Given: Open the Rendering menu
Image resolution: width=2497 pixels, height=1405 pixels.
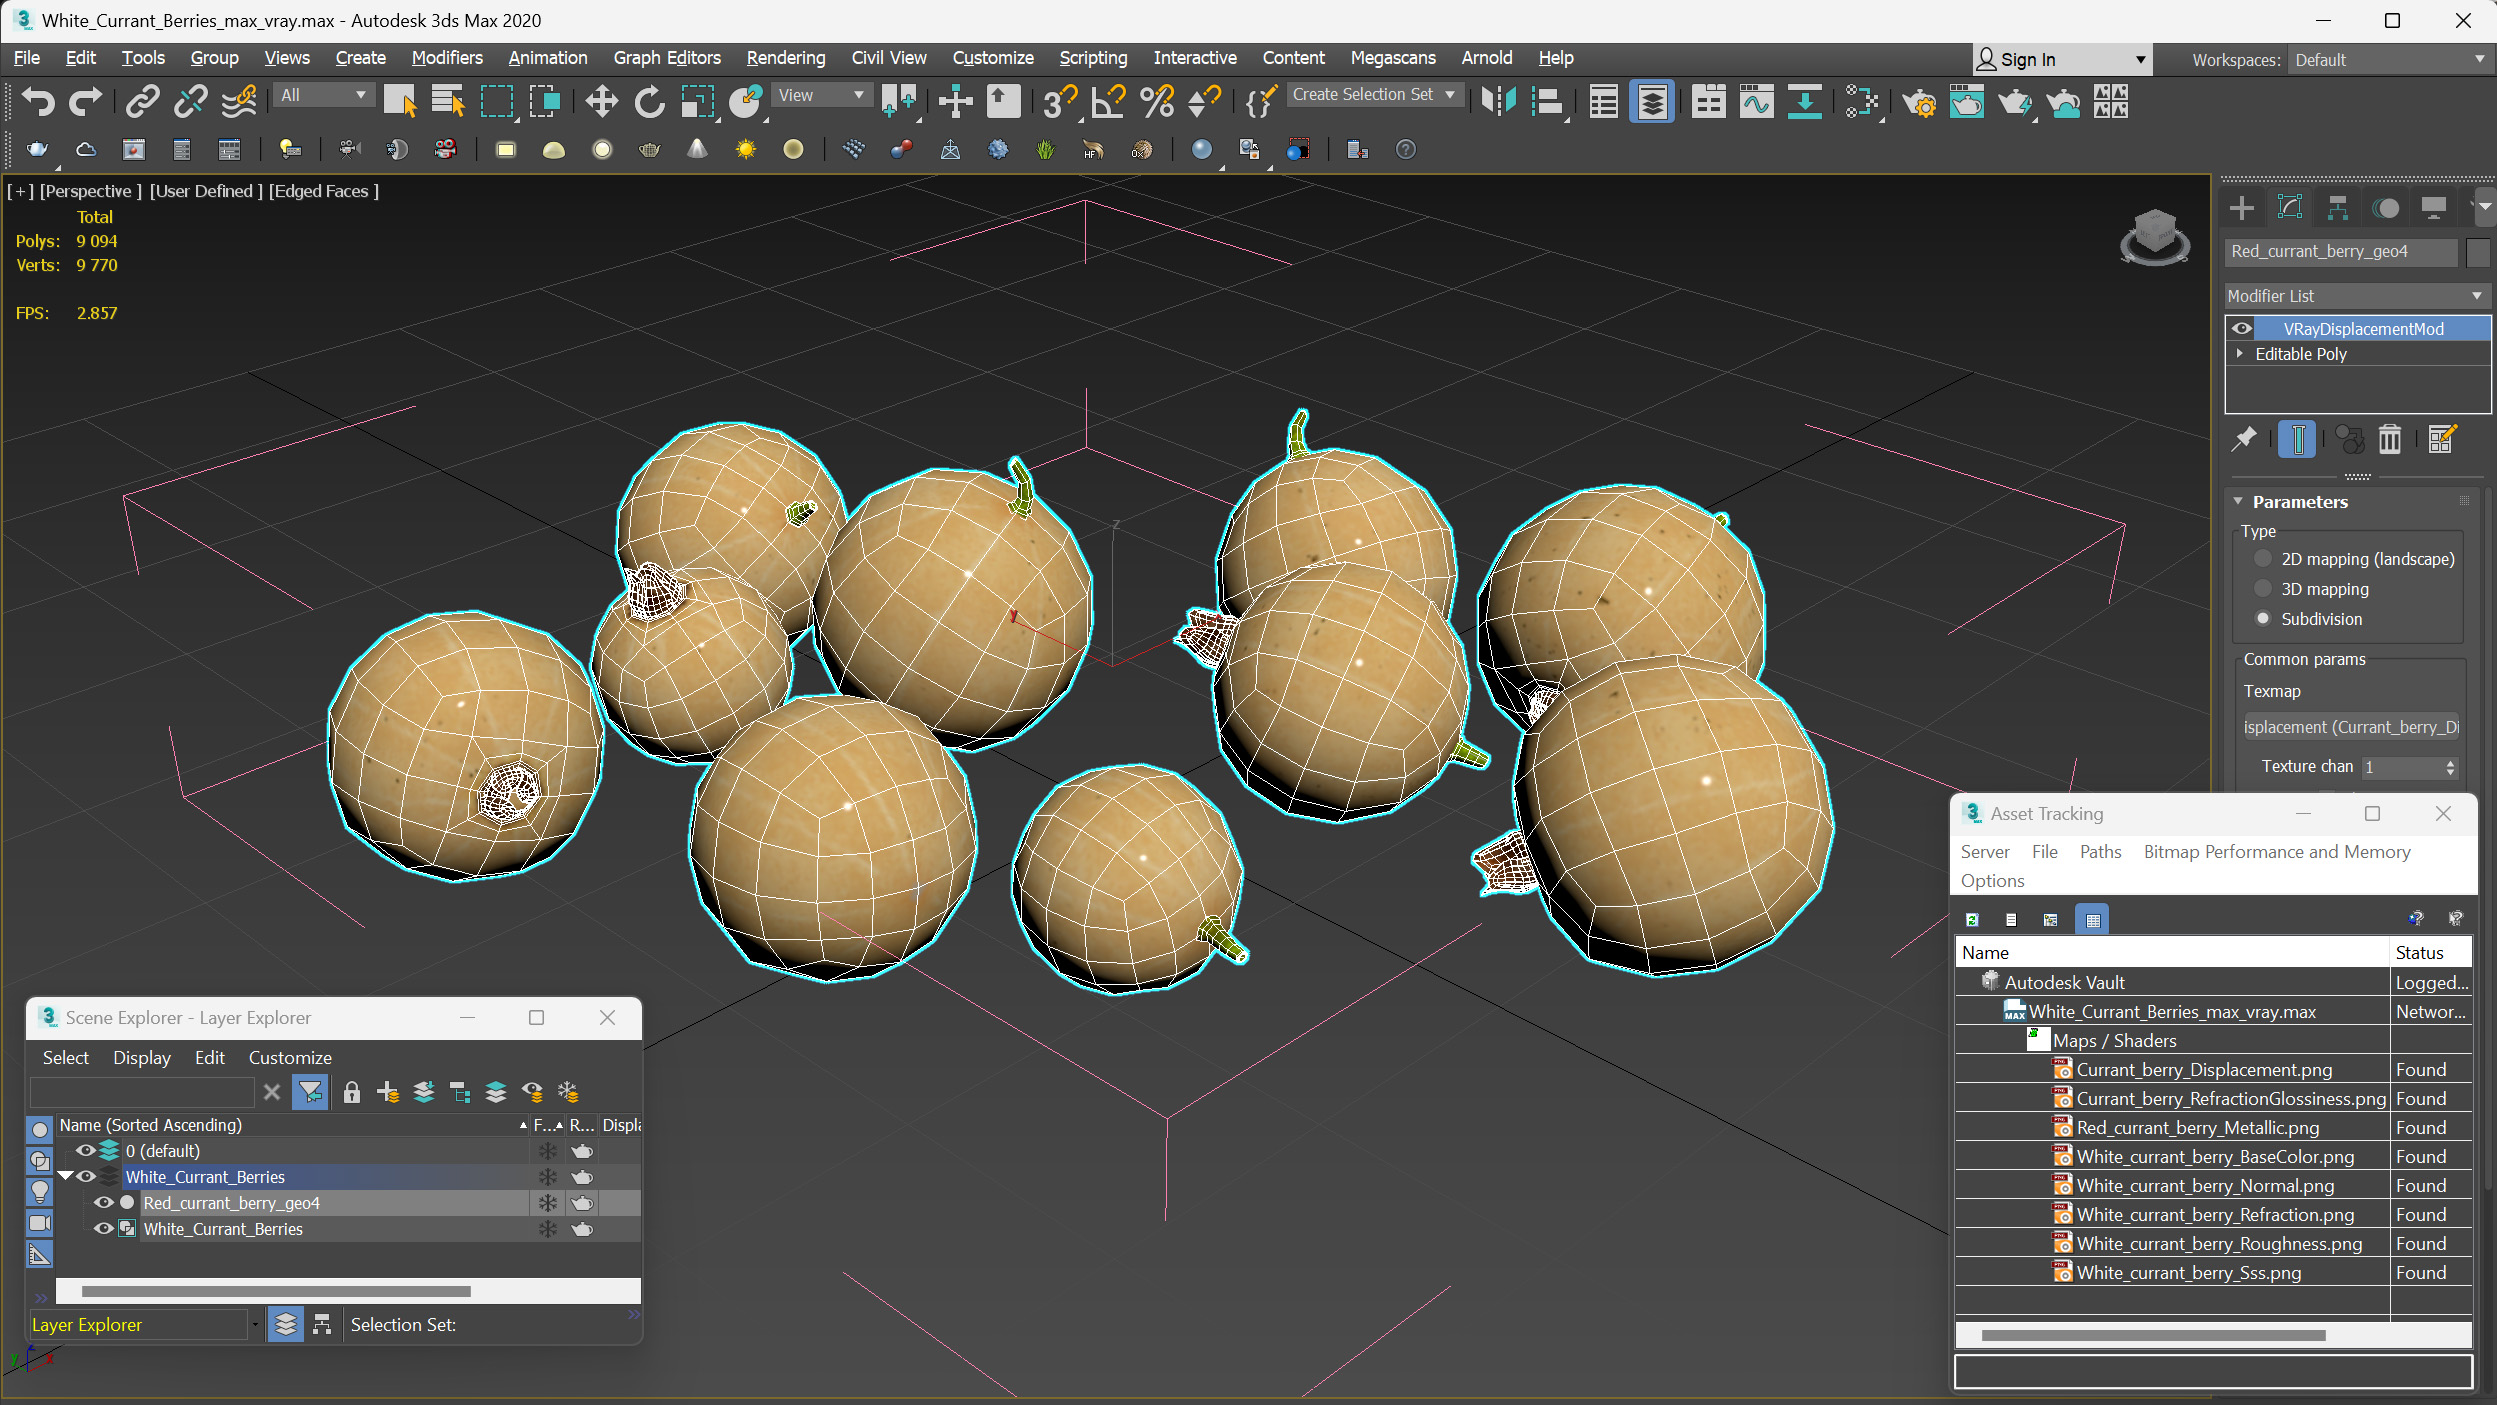Looking at the screenshot, I should [x=785, y=58].
